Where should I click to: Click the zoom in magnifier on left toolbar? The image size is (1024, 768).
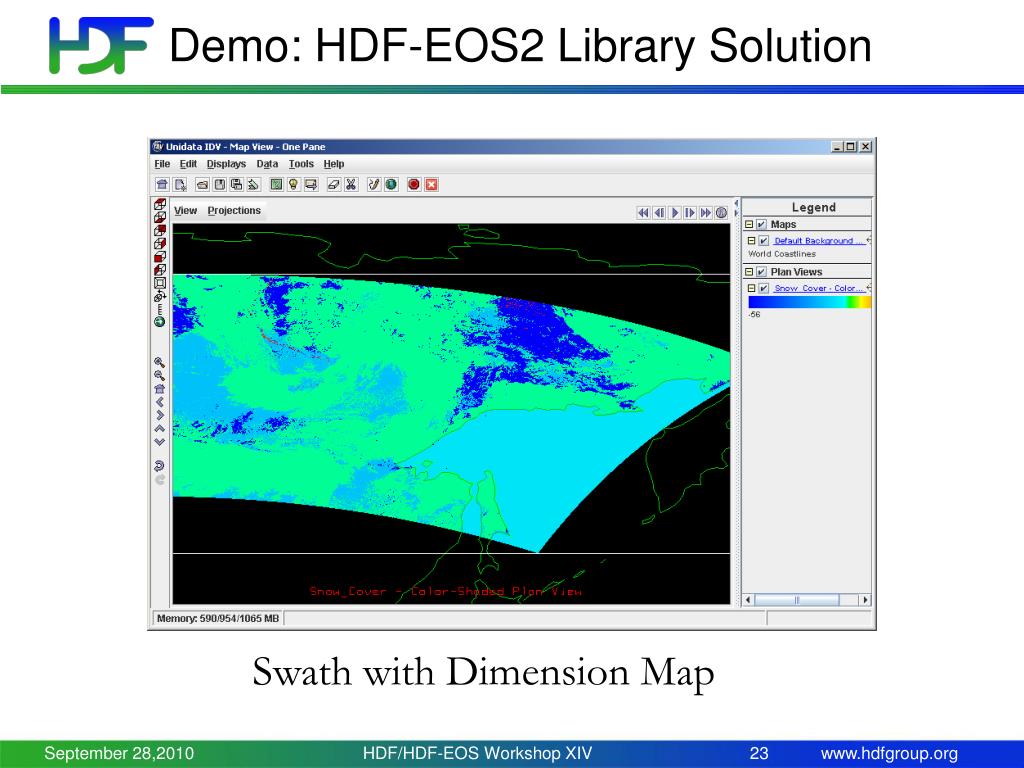(159, 362)
